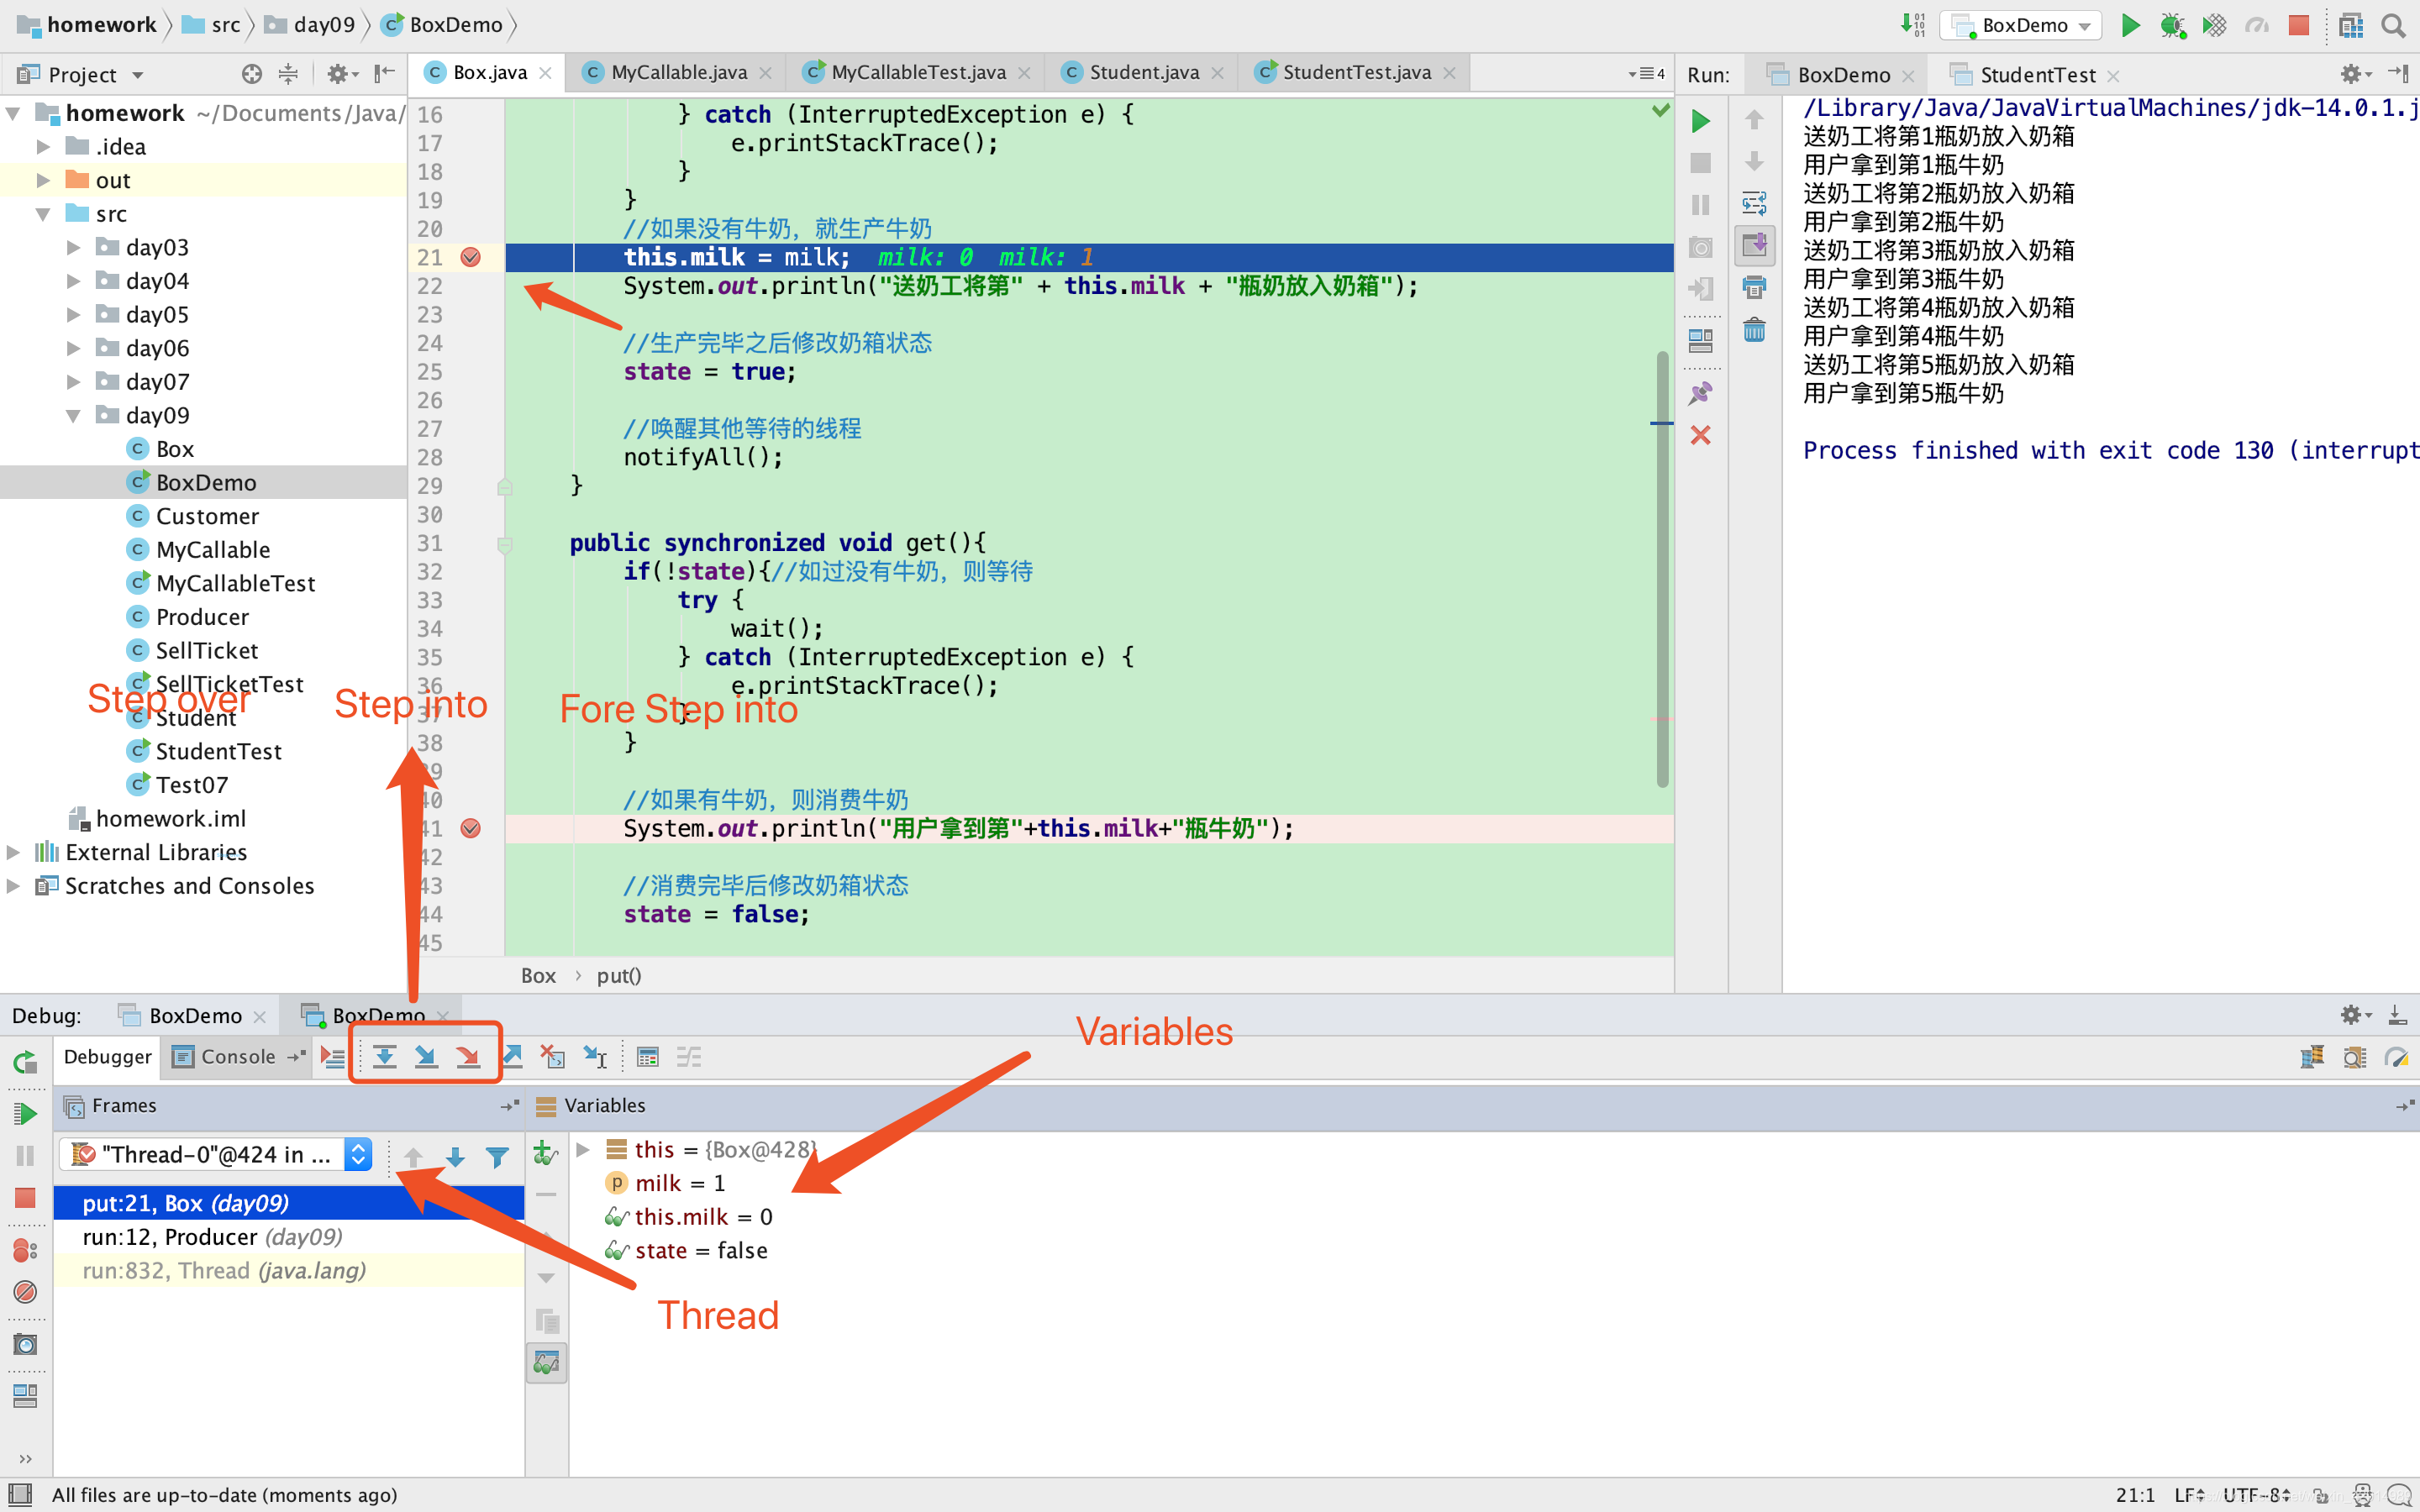Expand the day03 folder

coord(73,247)
